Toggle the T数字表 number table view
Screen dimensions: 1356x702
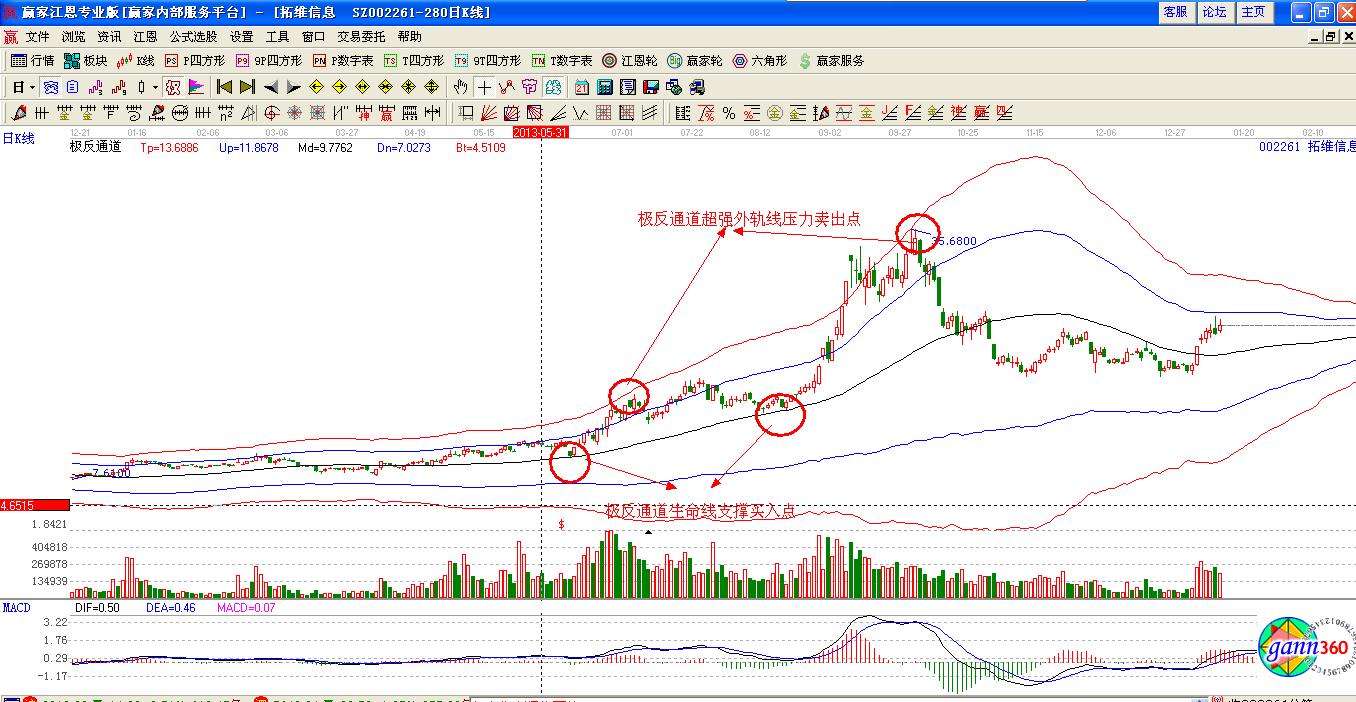pos(562,61)
